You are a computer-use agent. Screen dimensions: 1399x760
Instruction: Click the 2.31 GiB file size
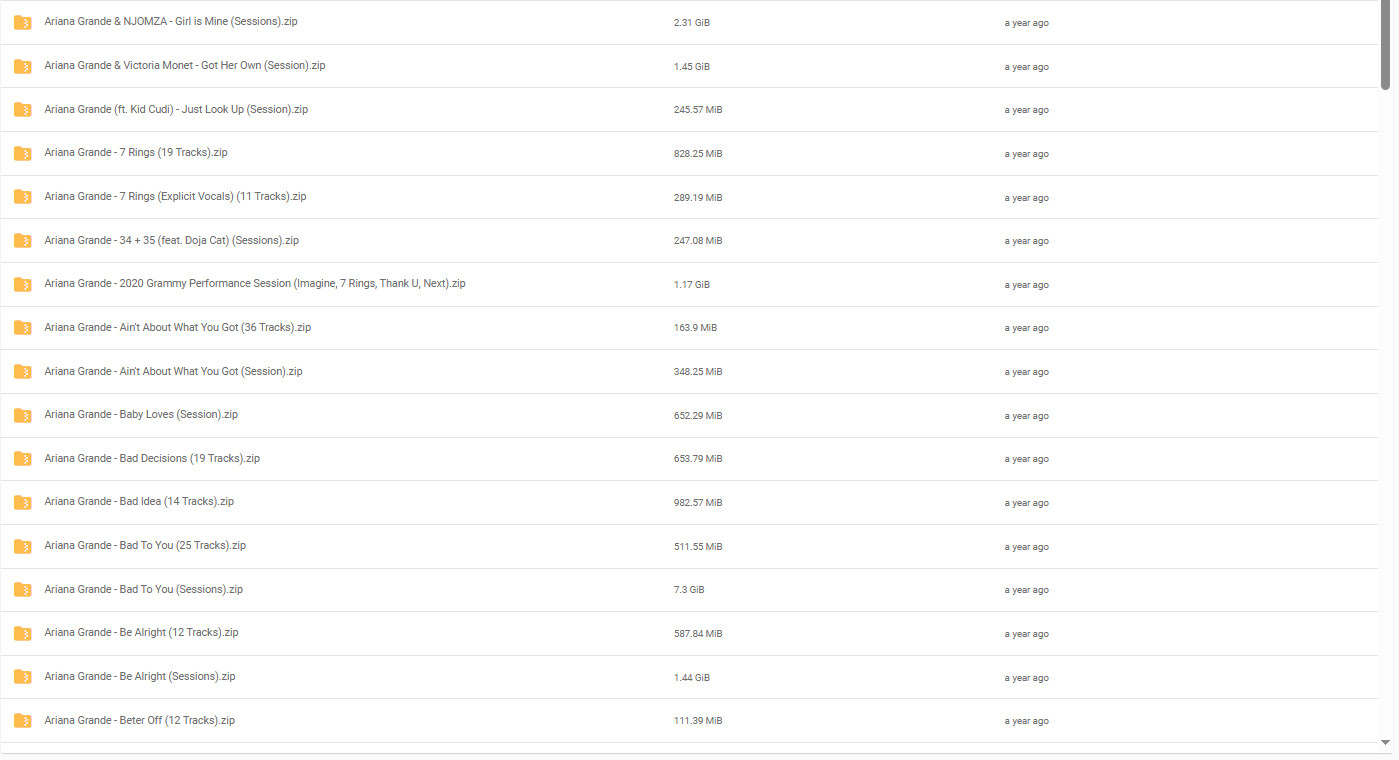[x=692, y=23]
